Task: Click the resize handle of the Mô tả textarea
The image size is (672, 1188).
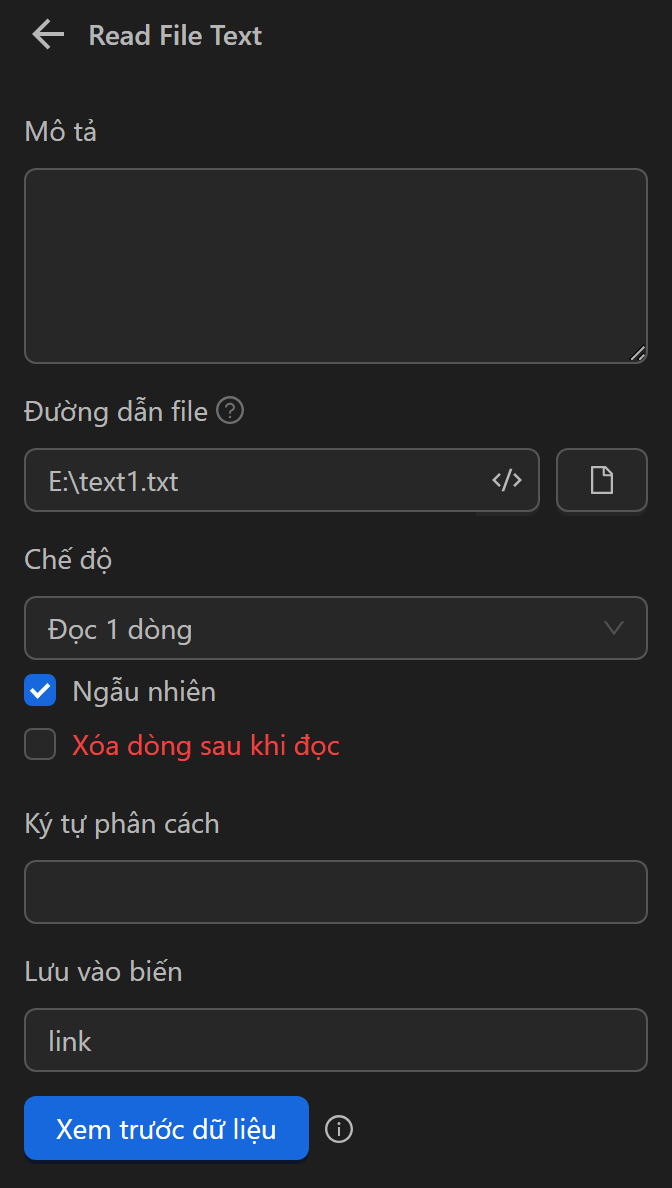Action: tap(640, 353)
